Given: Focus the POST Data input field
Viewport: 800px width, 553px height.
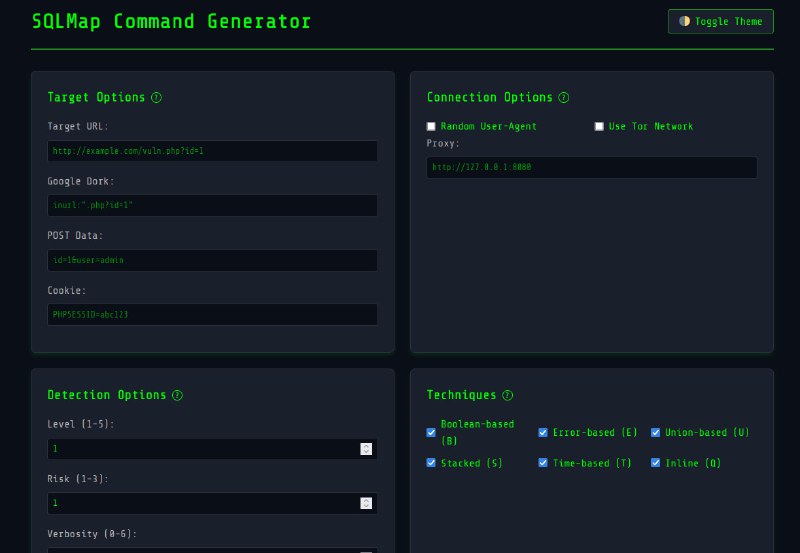Looking at the screenshot, I should point(212,260).
